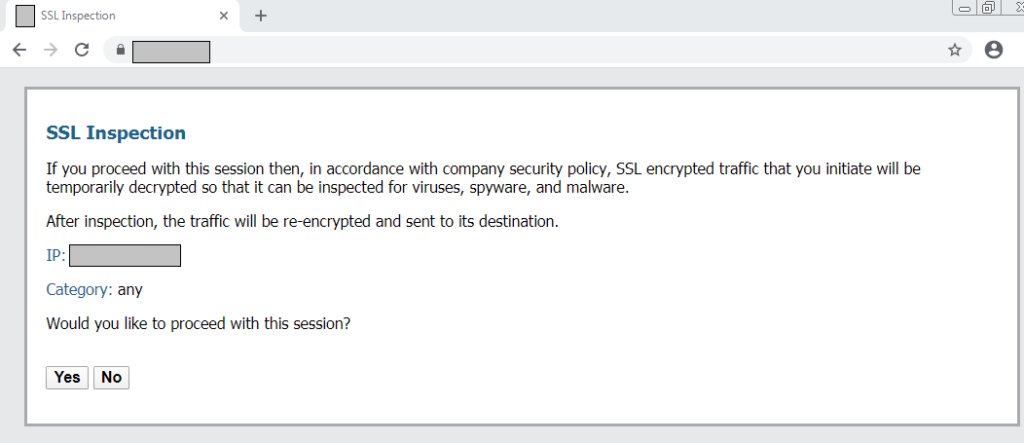Click the favicon on the SSL Inspection tab
1024x443 pixels.
26,16
